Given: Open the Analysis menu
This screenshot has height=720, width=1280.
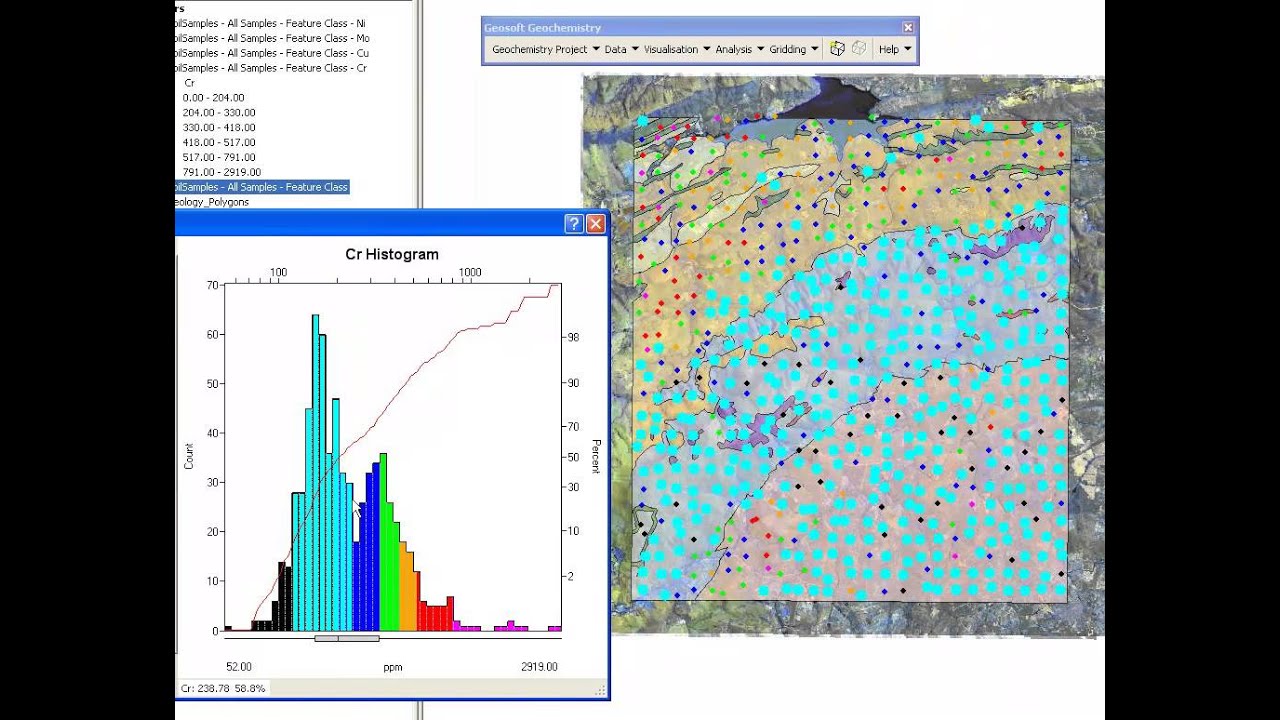Looking at the screenshot, I should click(739, 49).
